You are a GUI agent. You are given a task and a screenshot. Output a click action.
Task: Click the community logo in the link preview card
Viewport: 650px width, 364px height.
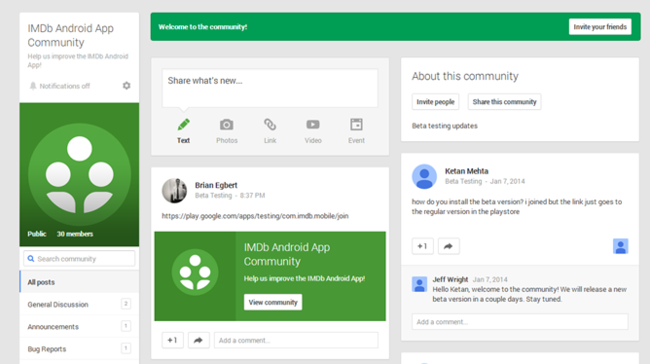(195, 272)
